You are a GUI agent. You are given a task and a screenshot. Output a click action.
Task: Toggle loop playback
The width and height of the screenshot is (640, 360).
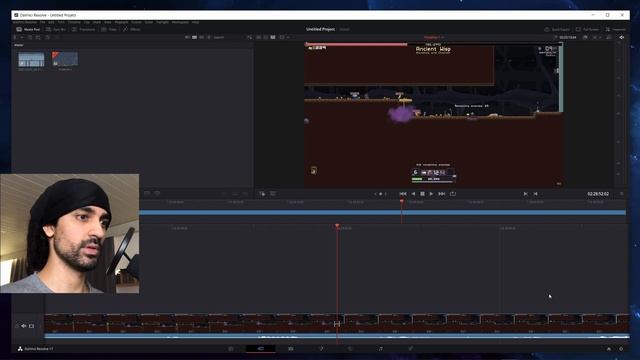[453, 193]
